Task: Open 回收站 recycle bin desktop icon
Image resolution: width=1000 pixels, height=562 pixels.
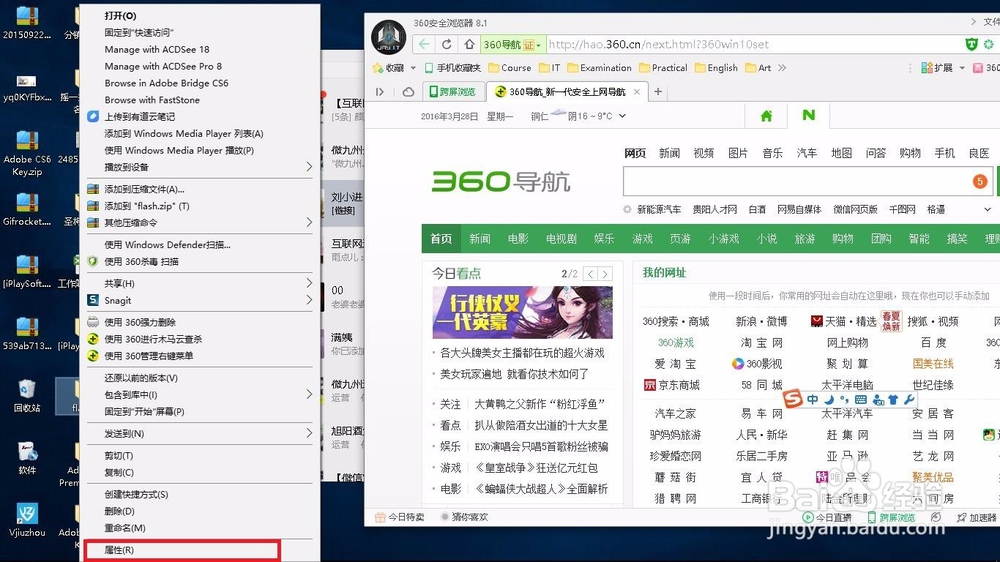Action: pyautogui.click(x=27, y=396)
